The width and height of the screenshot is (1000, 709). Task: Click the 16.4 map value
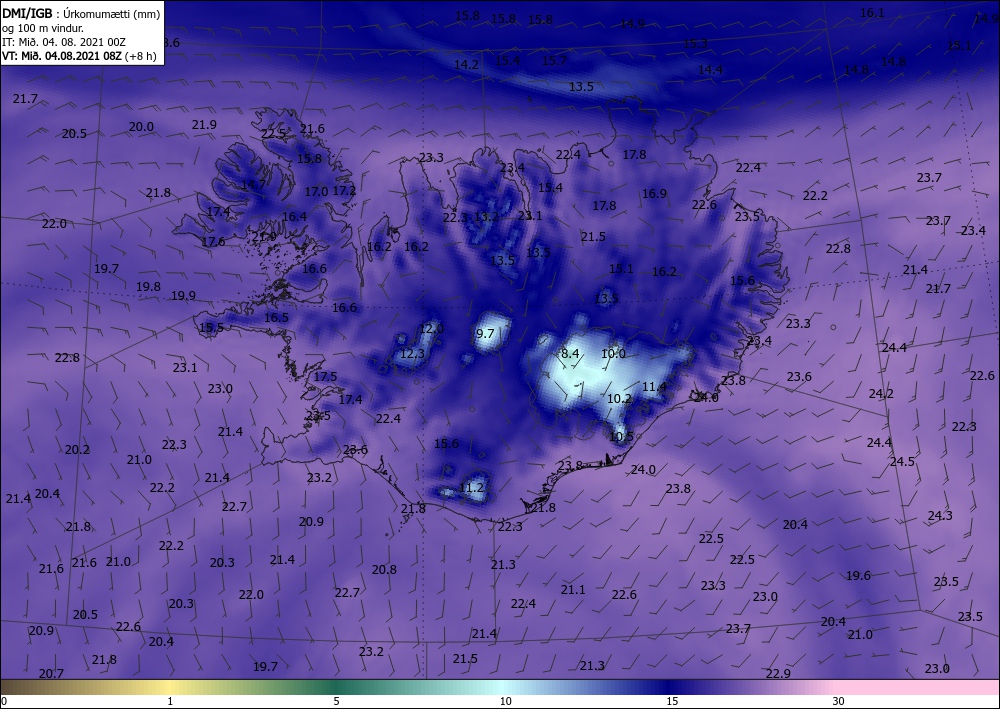[294, 217]
